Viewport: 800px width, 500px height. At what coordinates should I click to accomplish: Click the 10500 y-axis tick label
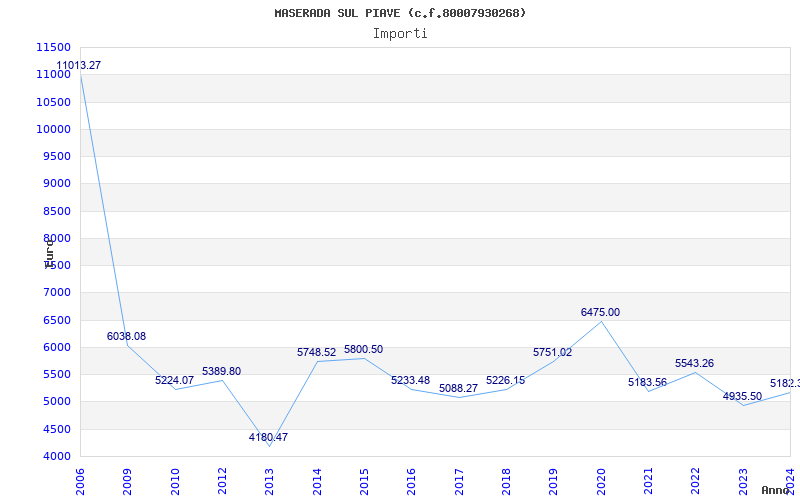pyautogui.click(x=53, y=102)
